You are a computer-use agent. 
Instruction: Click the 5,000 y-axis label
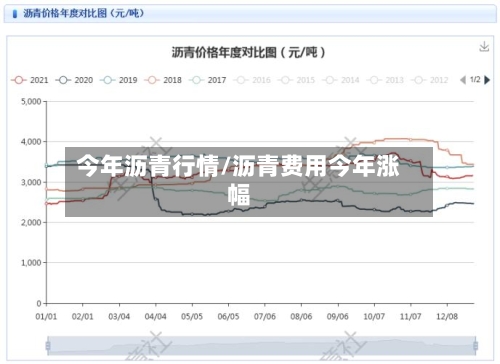point(31,101)
